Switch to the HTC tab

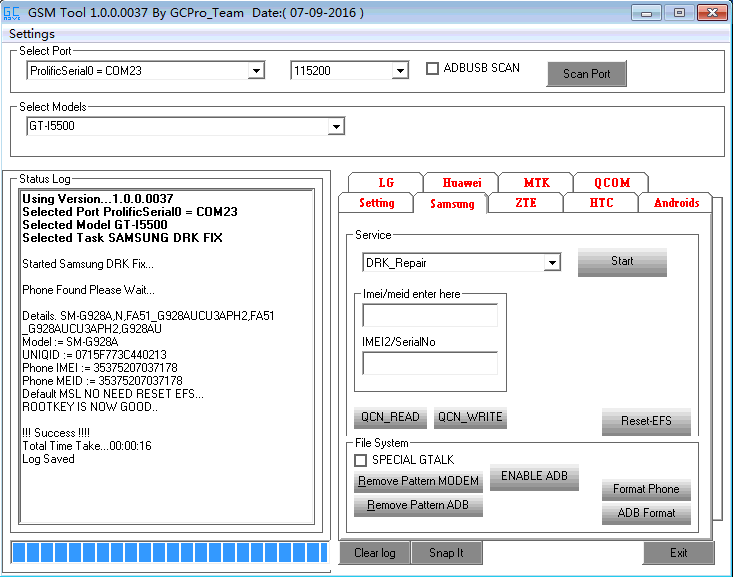point(601,203)
